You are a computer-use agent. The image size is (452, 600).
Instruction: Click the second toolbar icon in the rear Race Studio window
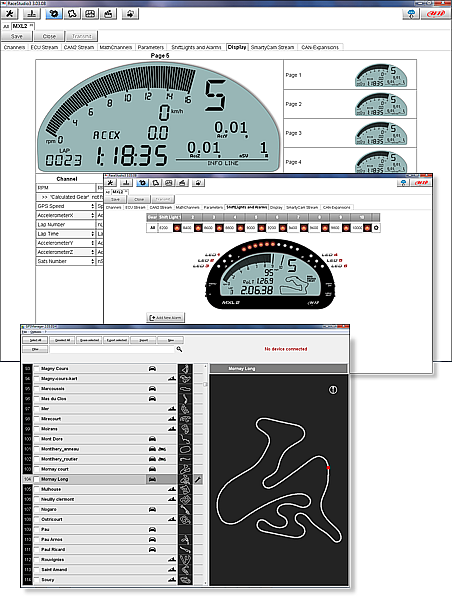pyautogui.click(x=32, y=14)
